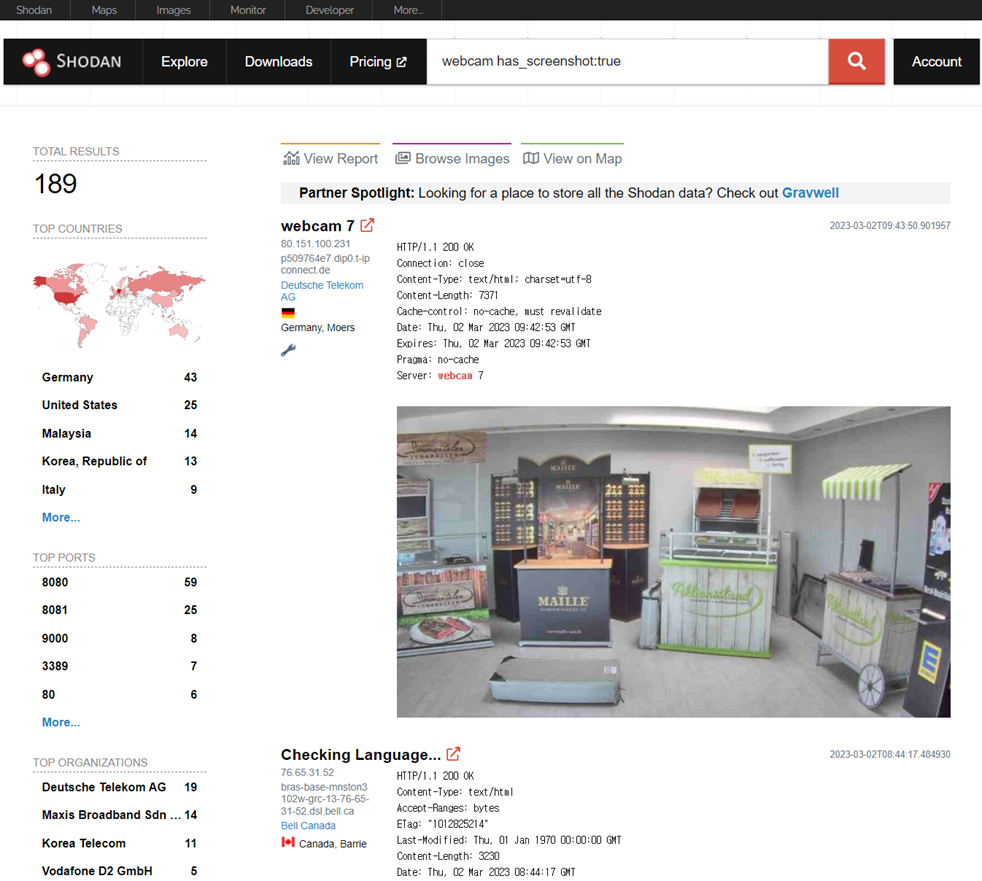Filter results by Malaysia
The image size is (982, 881).
click(119, 433)
